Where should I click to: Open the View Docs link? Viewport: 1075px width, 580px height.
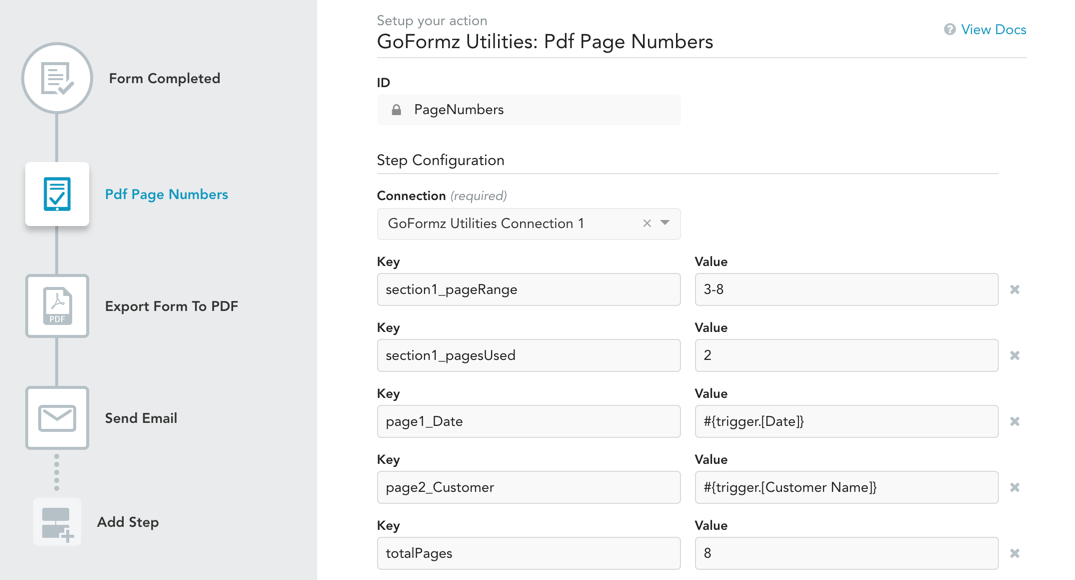(x=993, y=30)
